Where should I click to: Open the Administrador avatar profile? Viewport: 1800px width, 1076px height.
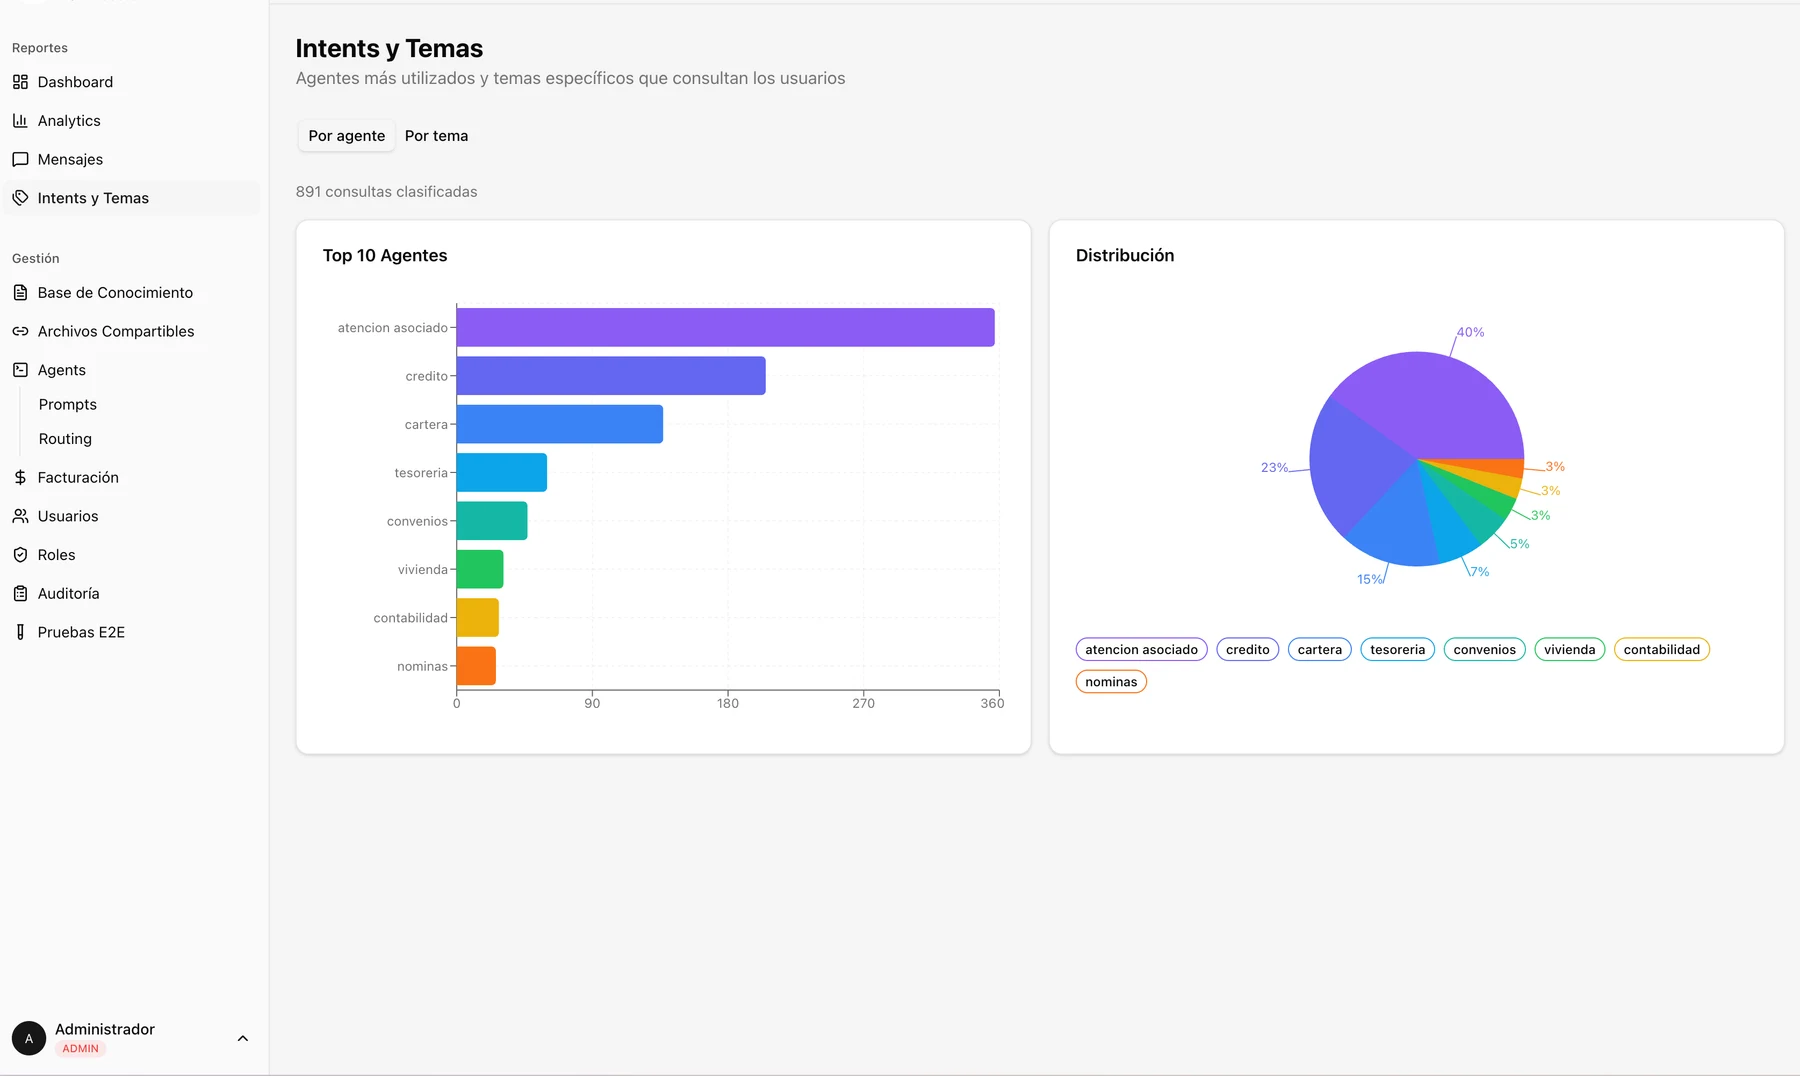29,1039
